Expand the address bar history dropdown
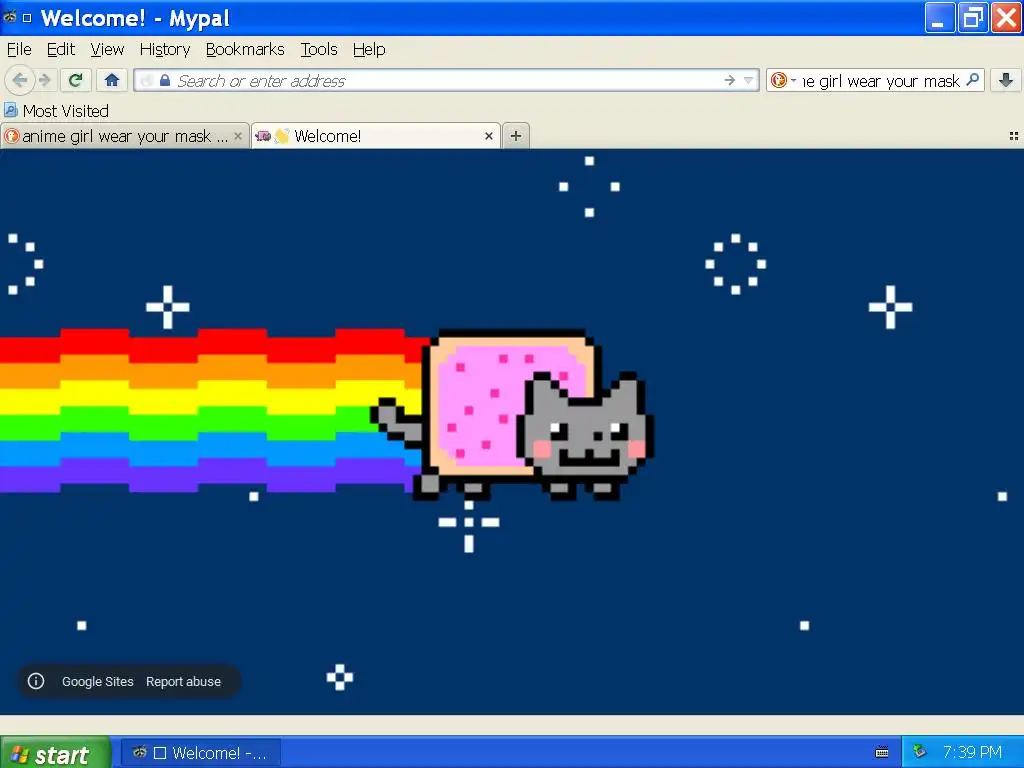This screenshot has height=768, width=1024. click(x=748, y=80)
